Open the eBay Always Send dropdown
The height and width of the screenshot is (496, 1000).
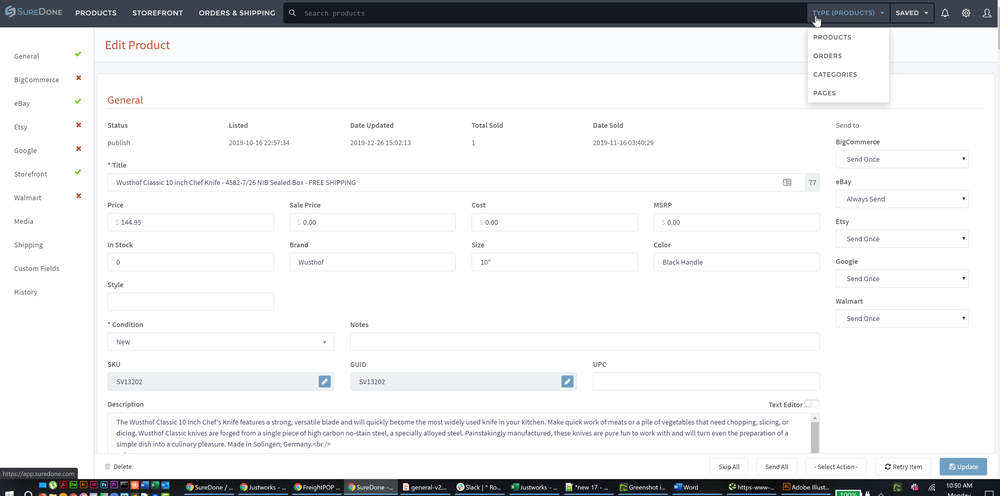coord(902,199)
